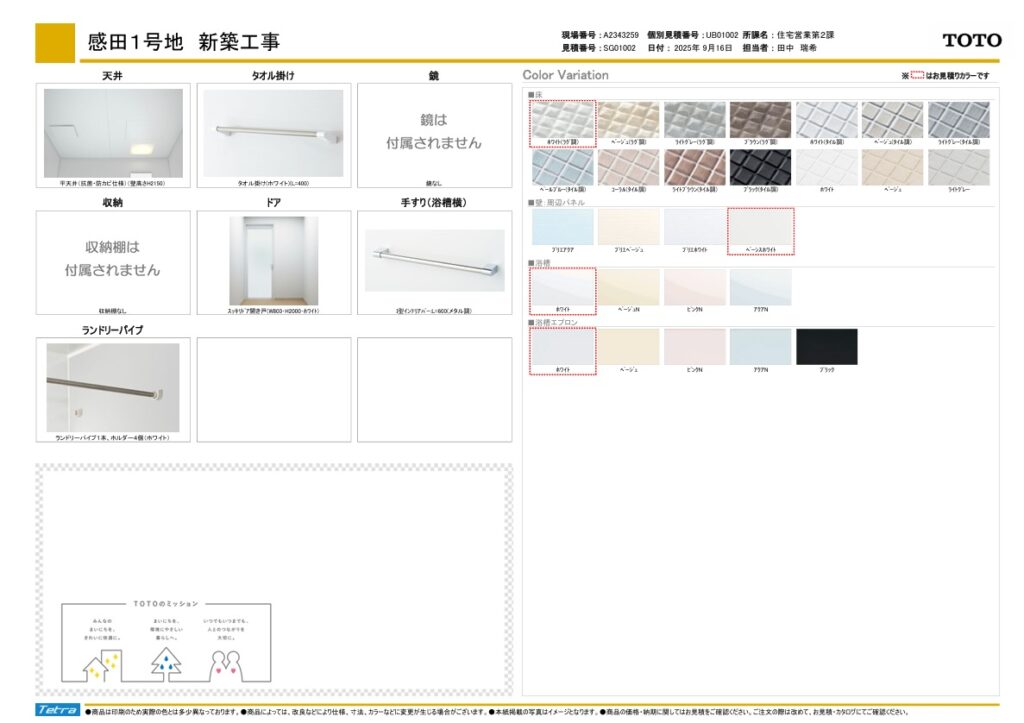The width and height of the screenshot is (1024, 723).
Task: Open the タオル掛け towel bar photo
Action: click(273, 133)
